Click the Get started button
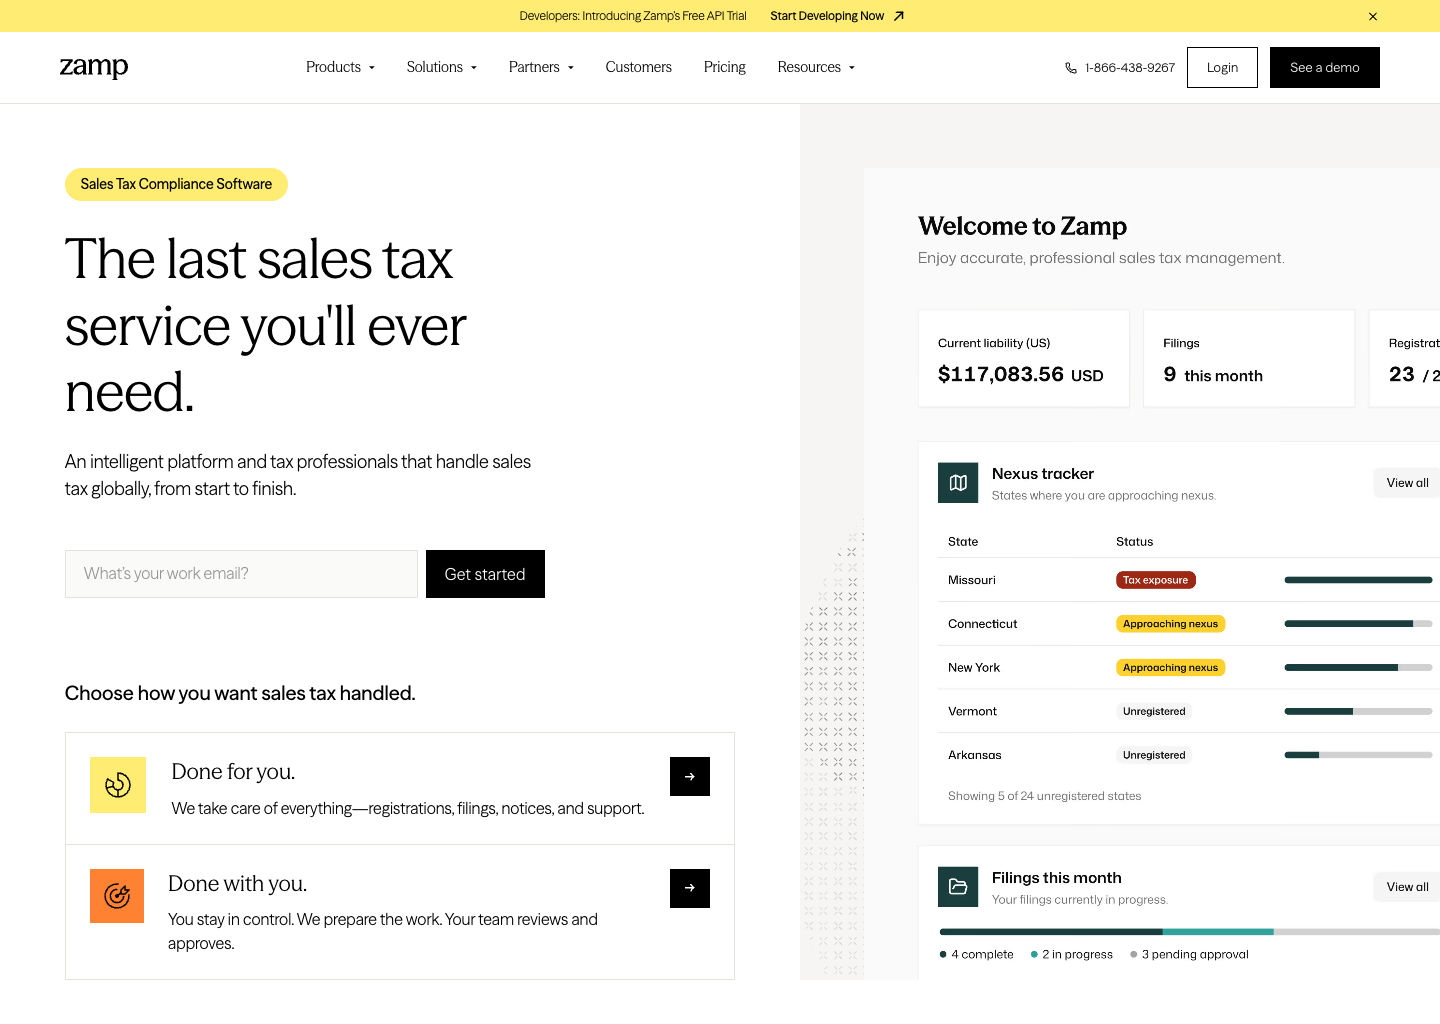This screenshot has height=1024, width=1440. point(485,574)
